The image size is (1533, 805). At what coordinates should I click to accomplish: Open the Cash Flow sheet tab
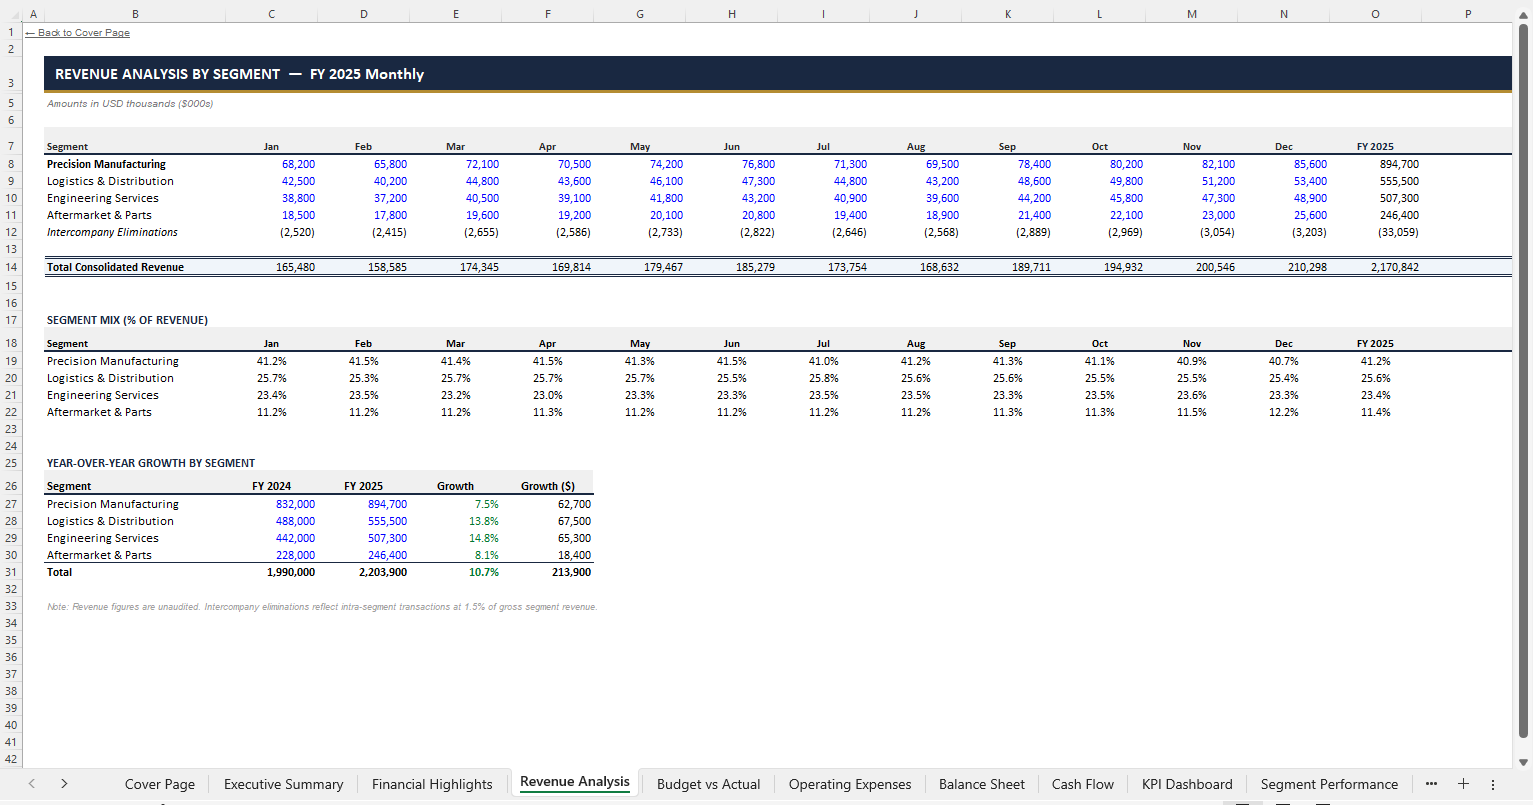point(1082,784)
